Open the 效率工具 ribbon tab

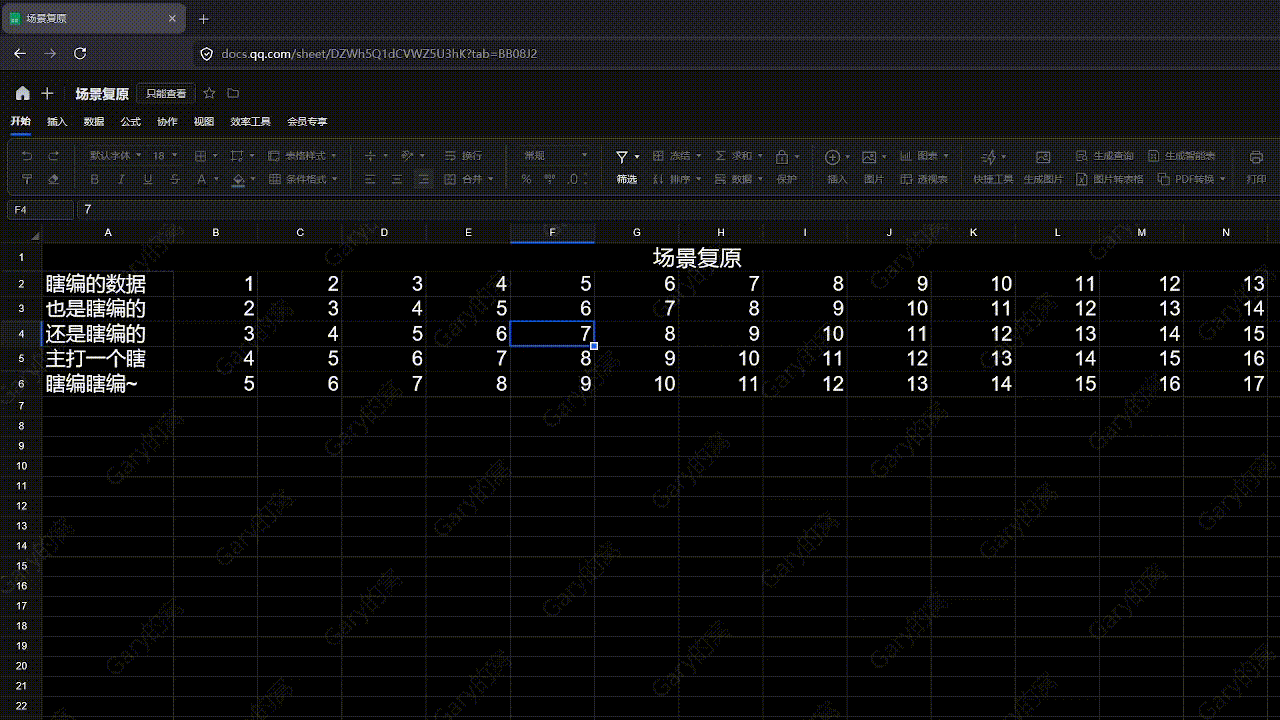coord(251,122)
